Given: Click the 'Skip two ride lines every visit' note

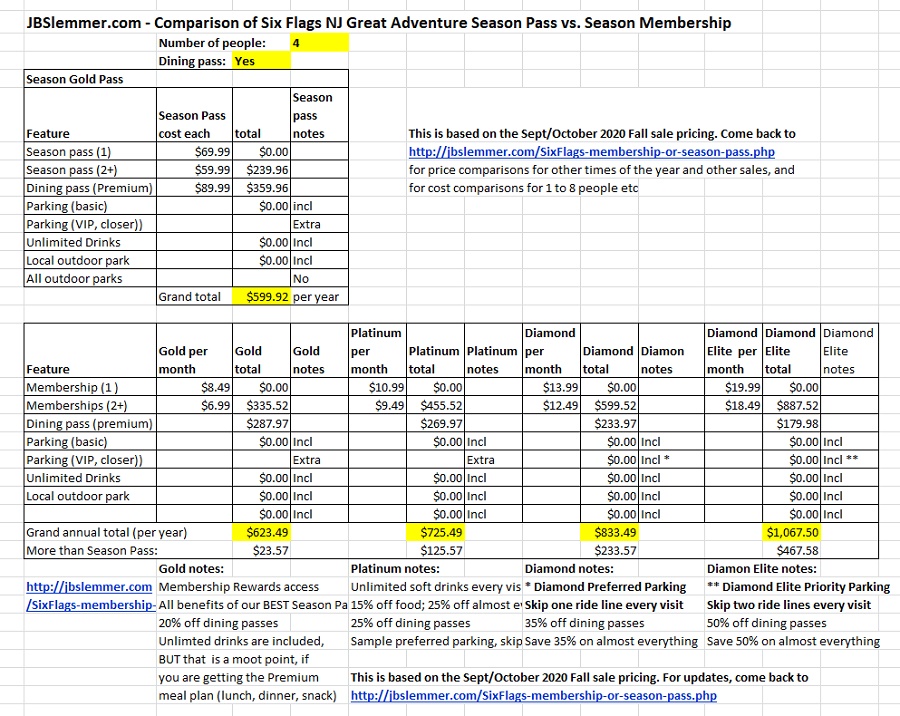Looking at the screenshot, I should coord(789,605).
